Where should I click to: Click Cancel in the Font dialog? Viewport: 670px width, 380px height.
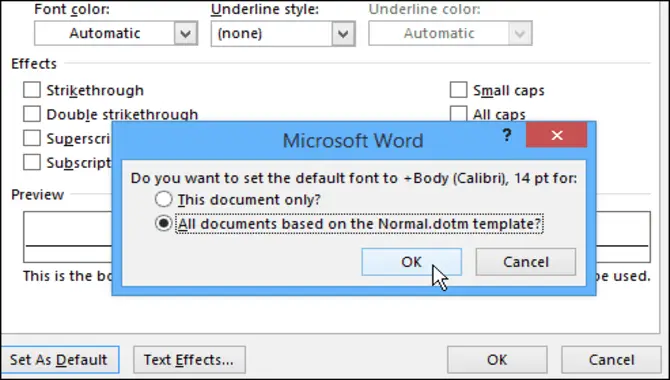point(611,359)
